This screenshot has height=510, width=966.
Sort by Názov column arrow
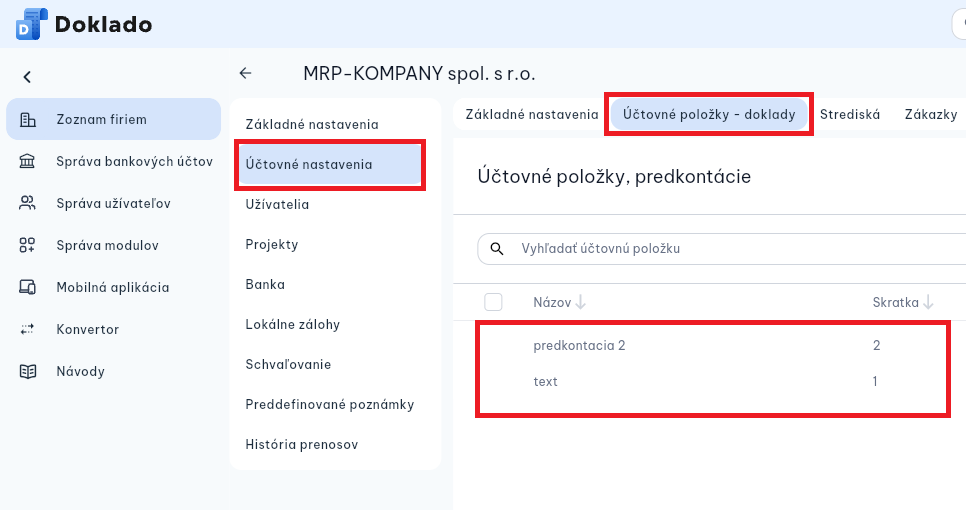[580, 302]
